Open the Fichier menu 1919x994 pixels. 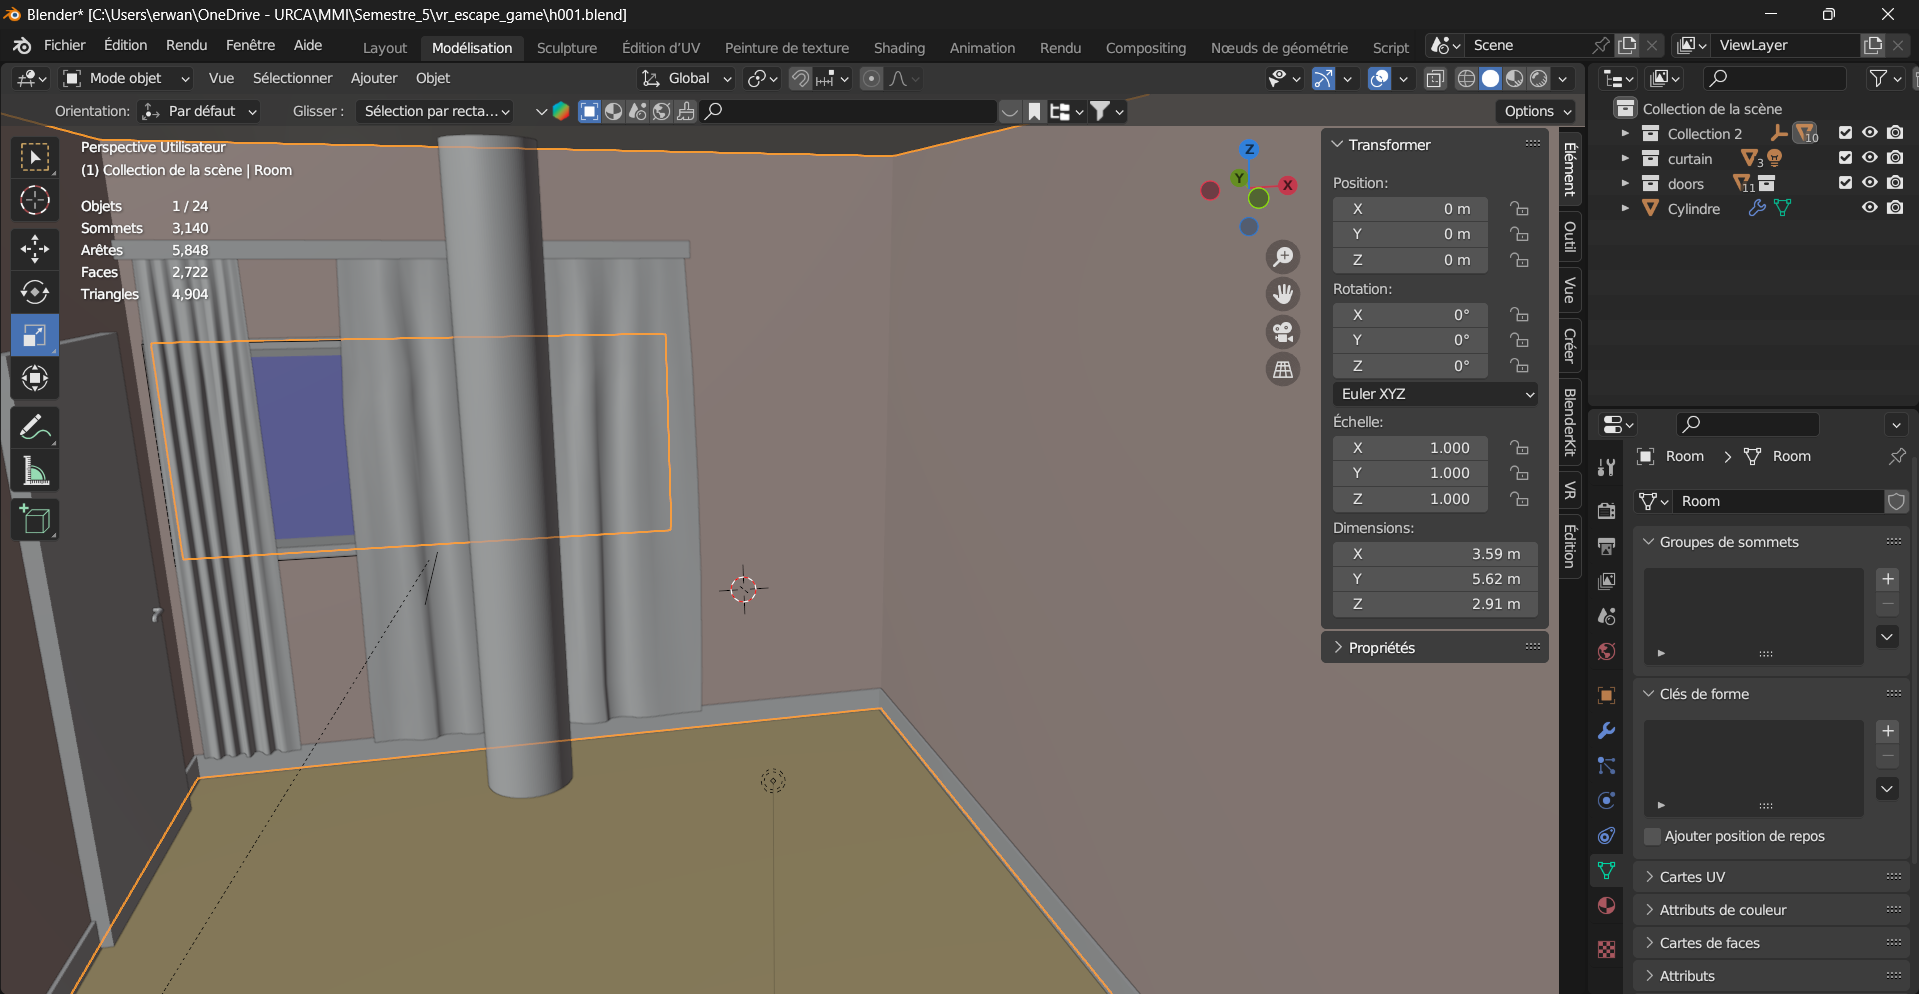[x=64, y=45]
